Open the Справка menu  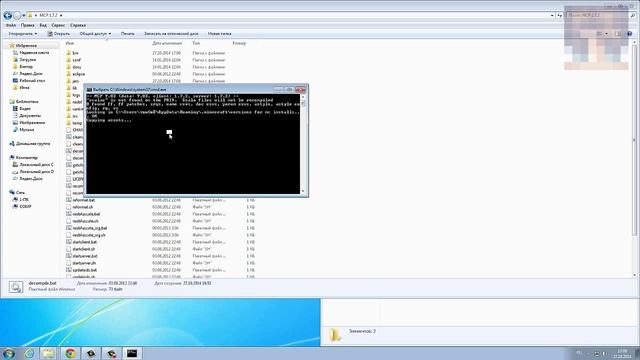(x=78, y=25)
